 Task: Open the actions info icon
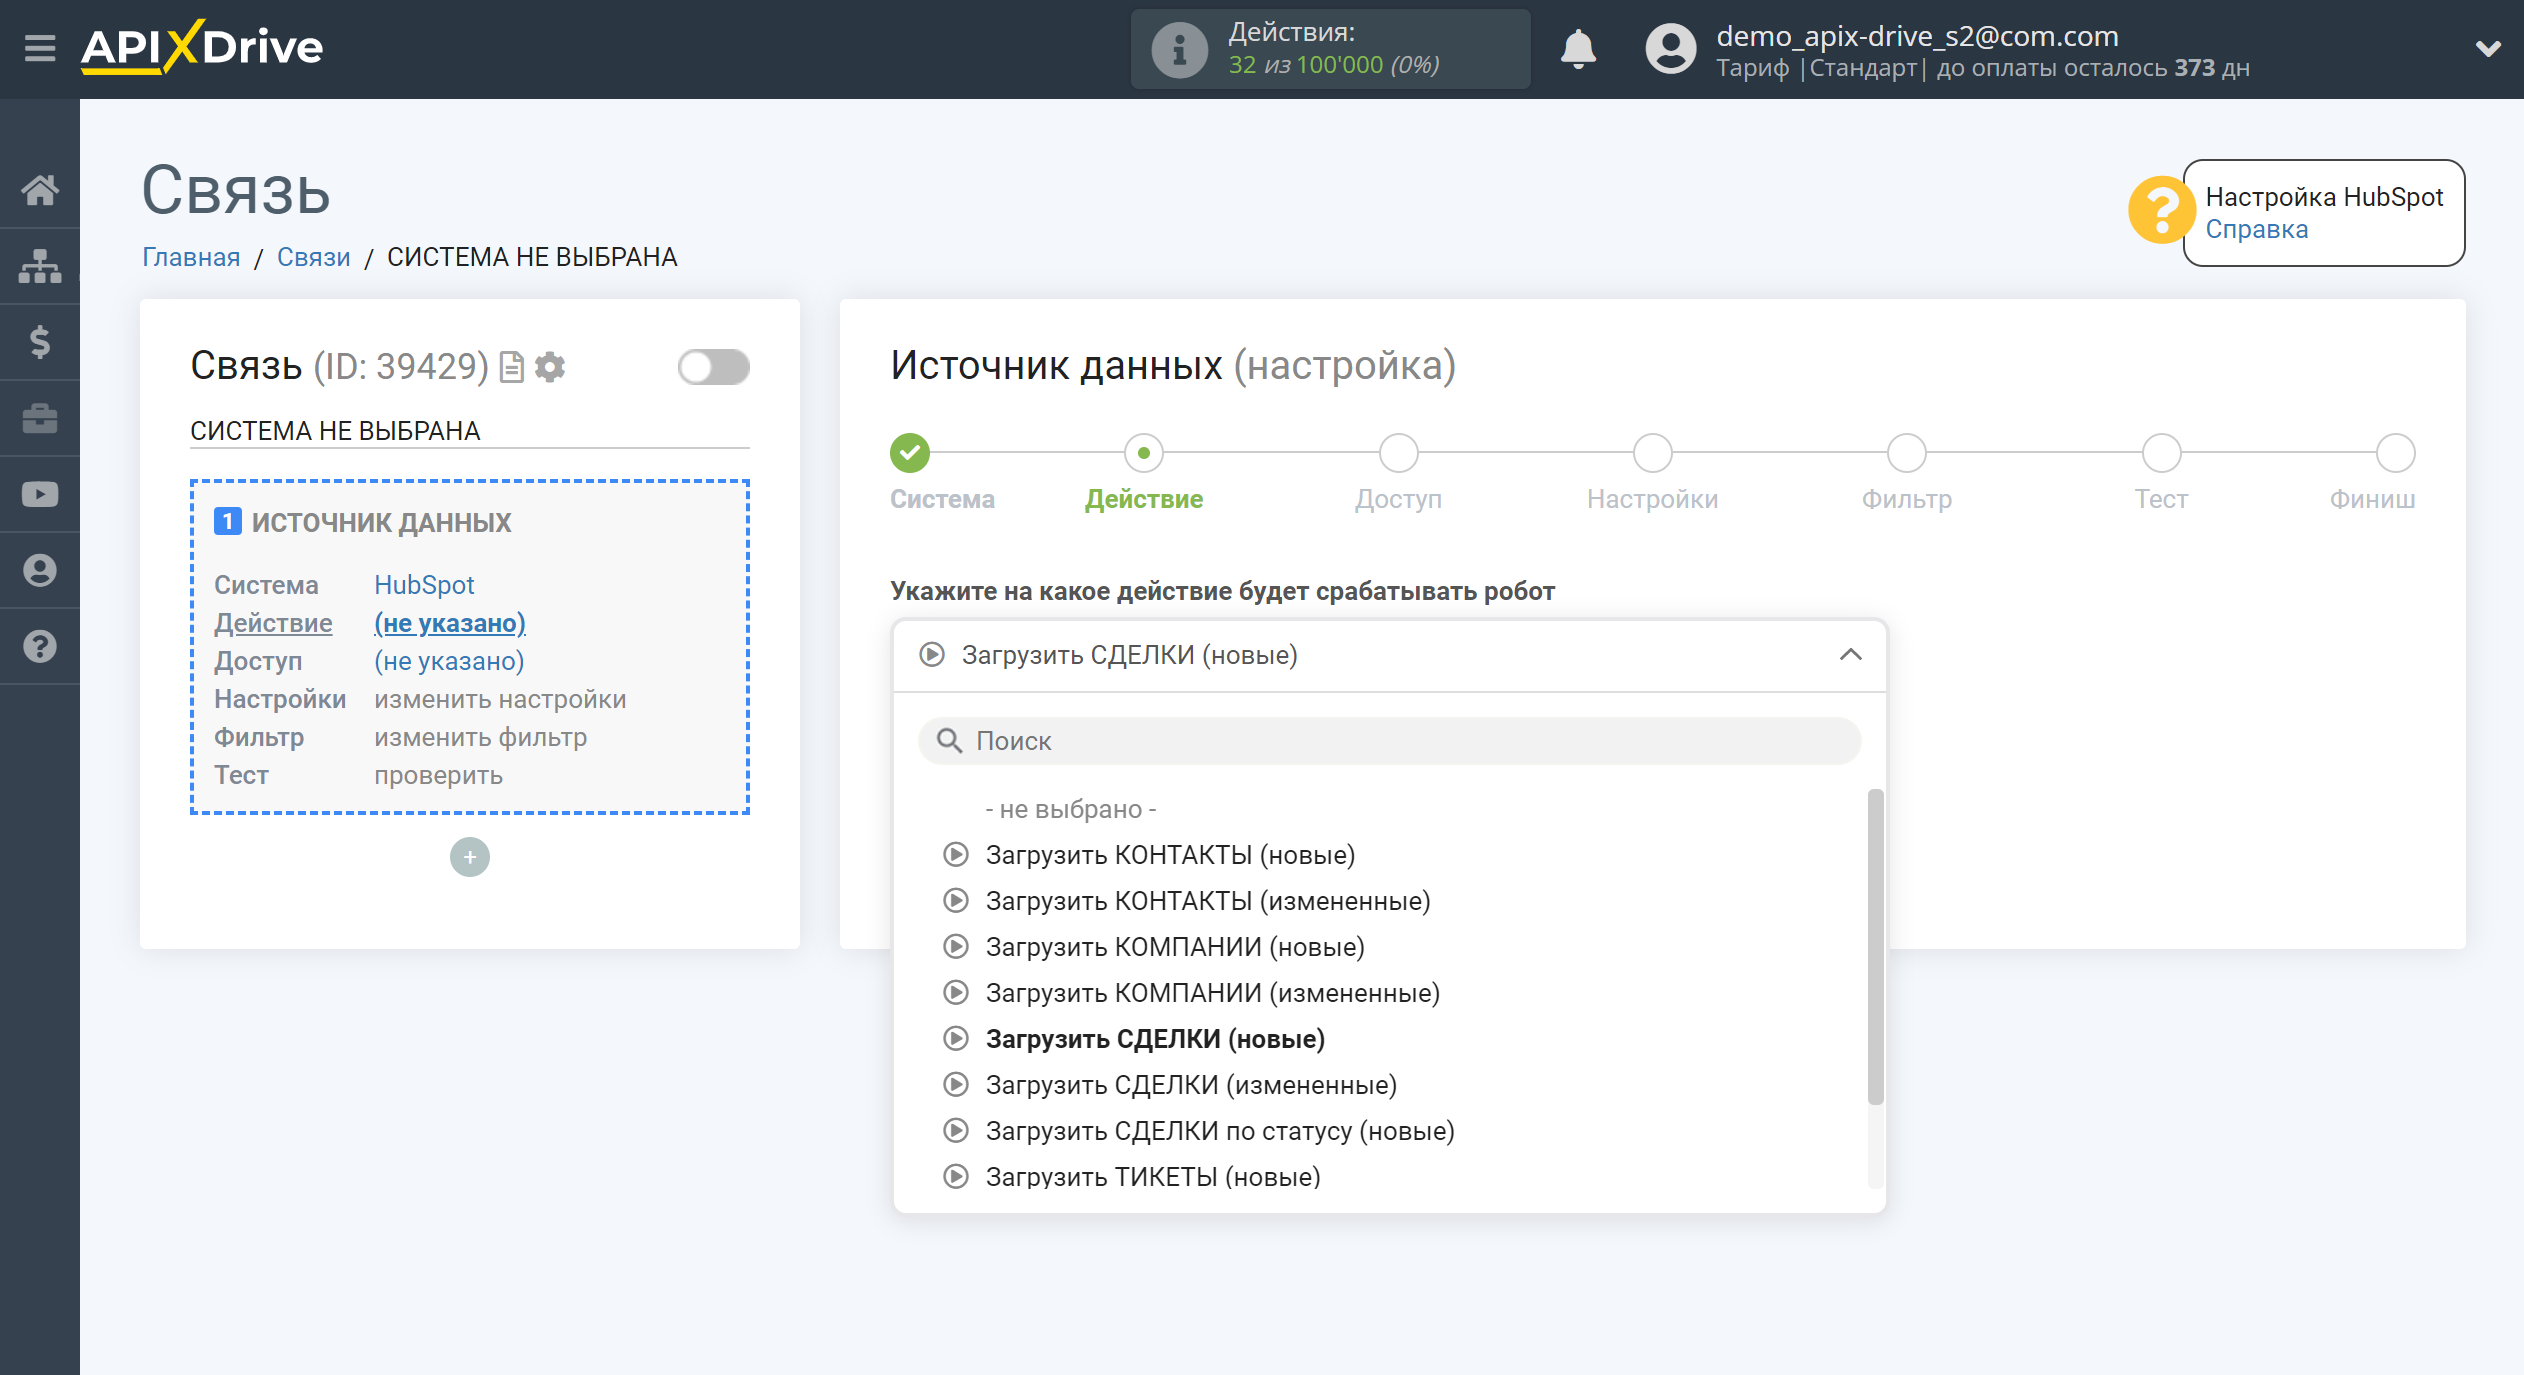click(1179, 49)
